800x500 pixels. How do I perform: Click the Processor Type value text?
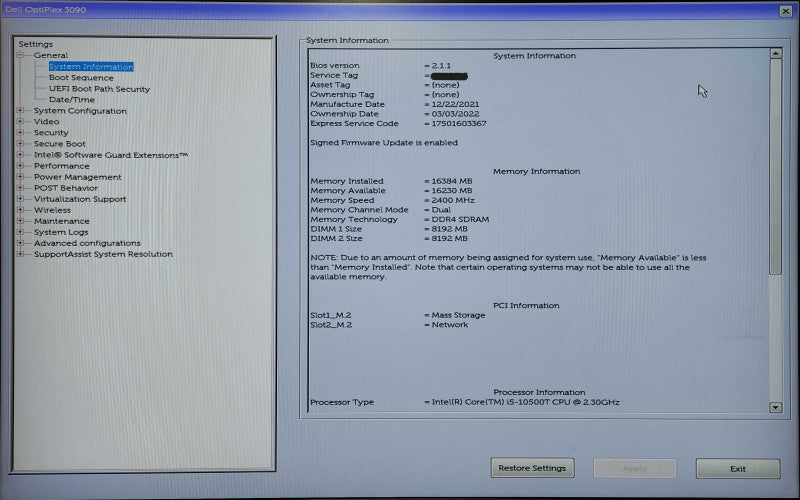(526, 402)
